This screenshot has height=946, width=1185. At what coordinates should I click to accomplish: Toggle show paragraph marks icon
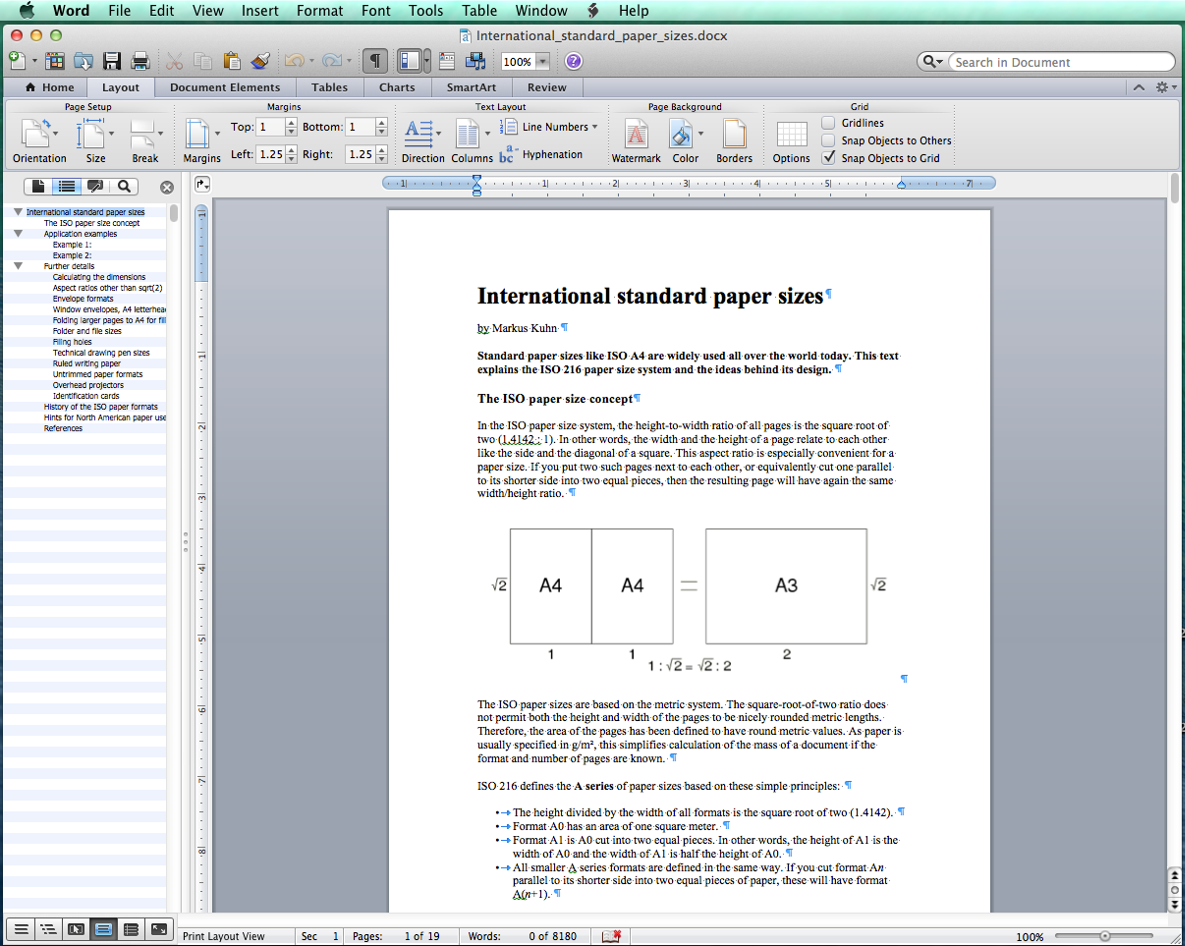coord(375,61)
